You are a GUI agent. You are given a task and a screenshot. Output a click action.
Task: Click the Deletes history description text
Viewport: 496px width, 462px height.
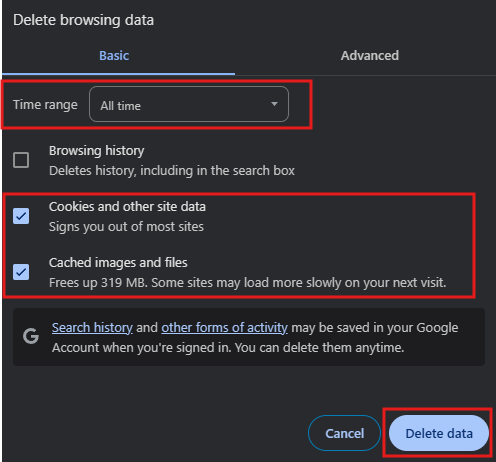click(172, 171)
